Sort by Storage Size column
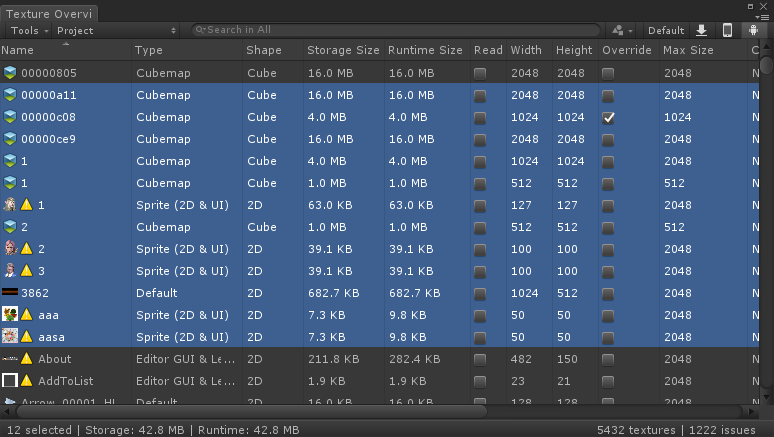774x437 pixels. (x=344, y=50)
